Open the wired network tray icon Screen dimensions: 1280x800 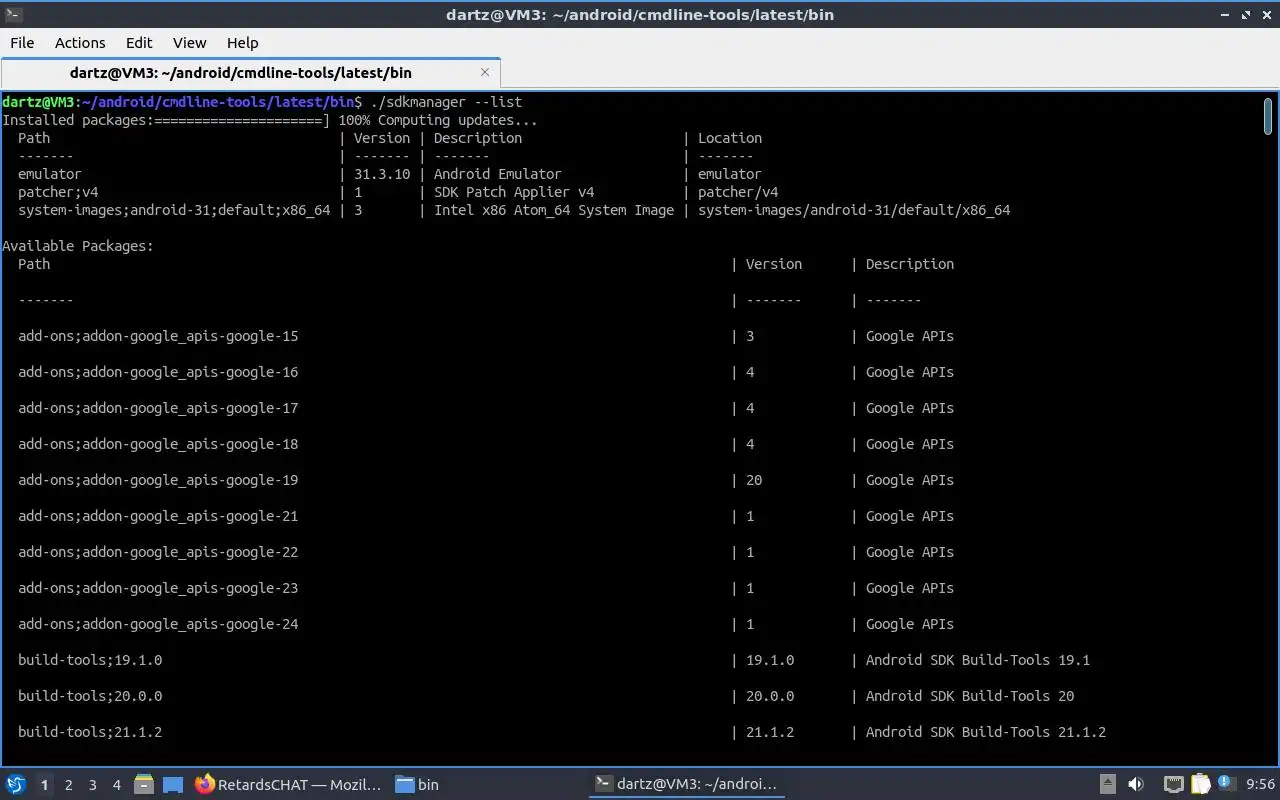[x=1174, y=784]
